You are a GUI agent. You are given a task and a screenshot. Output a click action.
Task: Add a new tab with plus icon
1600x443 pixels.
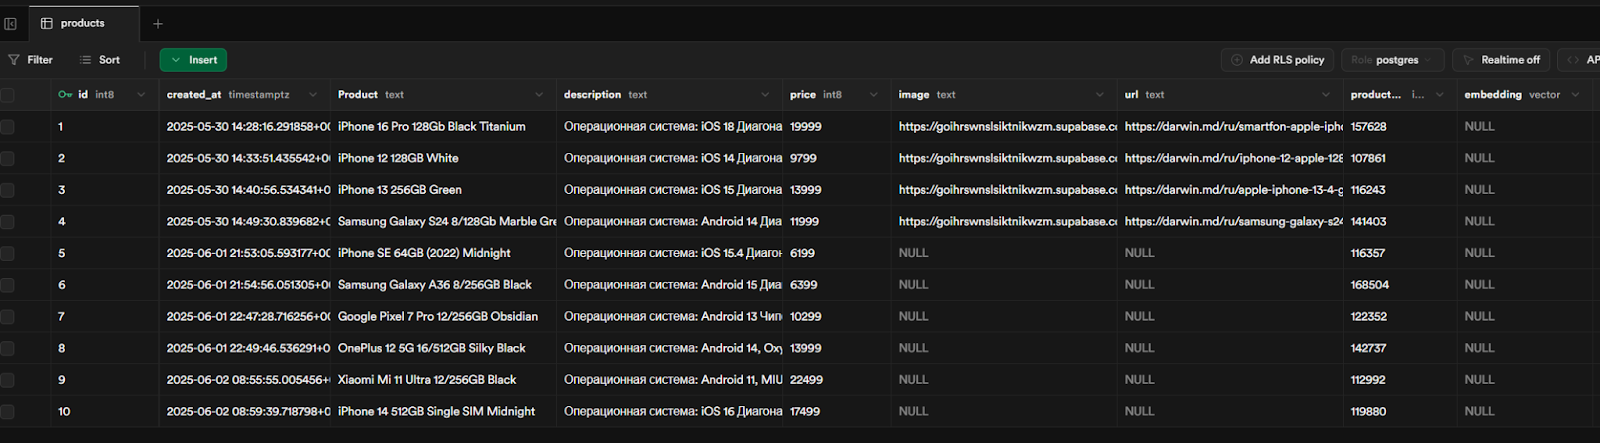coord(158,23)
